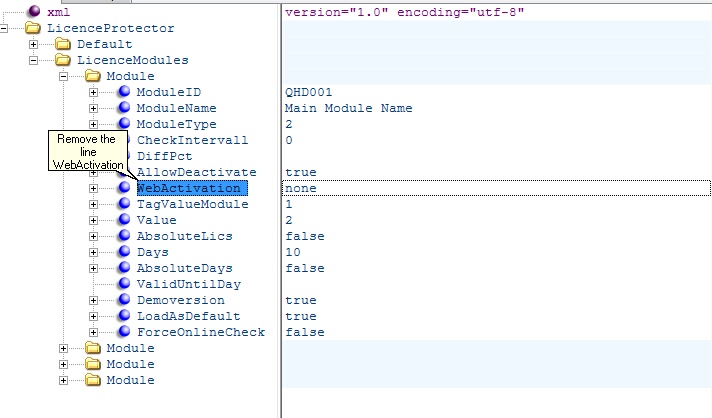Screen dimensions: 712x418
Task: Click the blue sphere icon beside AbsoluteDays
Action: [x=124, y=267]
